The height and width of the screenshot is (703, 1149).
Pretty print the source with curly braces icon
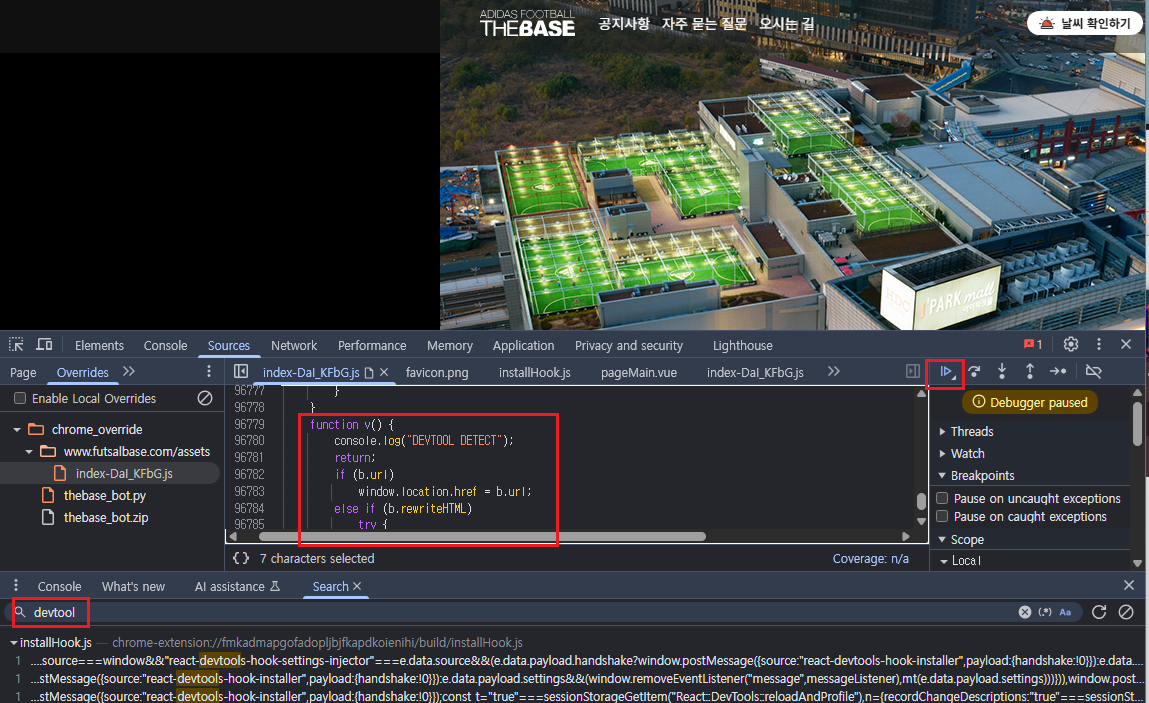point(241,559)
